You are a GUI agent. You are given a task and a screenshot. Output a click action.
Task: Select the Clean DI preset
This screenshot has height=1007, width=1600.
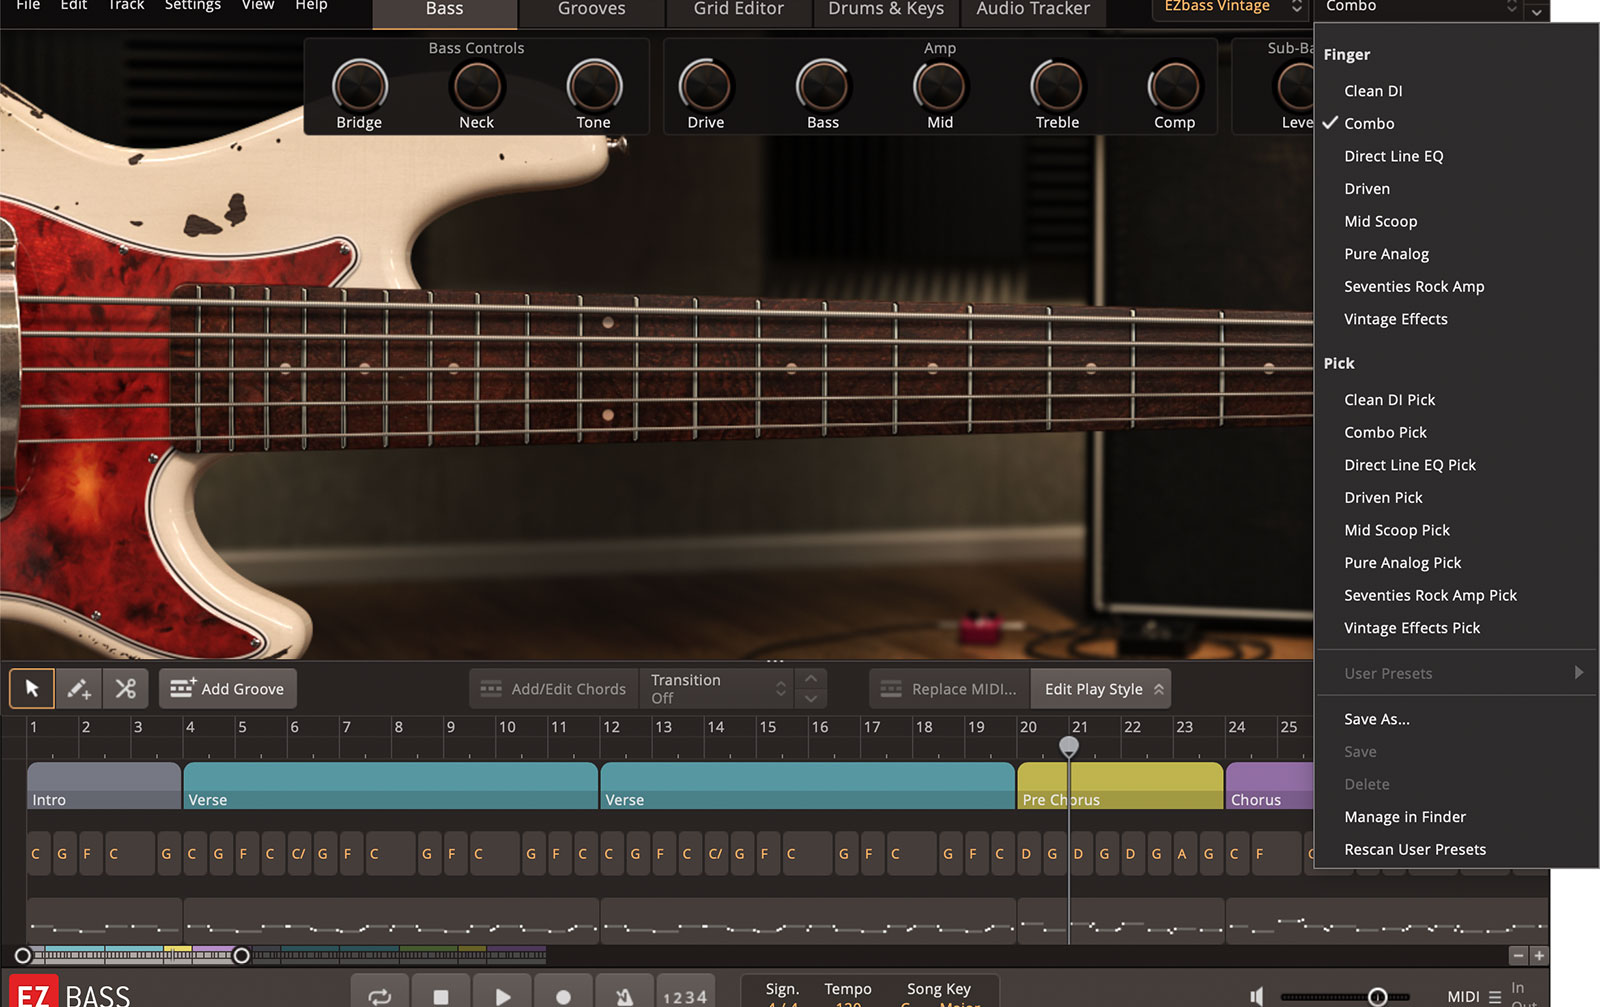pos(1455,91)
